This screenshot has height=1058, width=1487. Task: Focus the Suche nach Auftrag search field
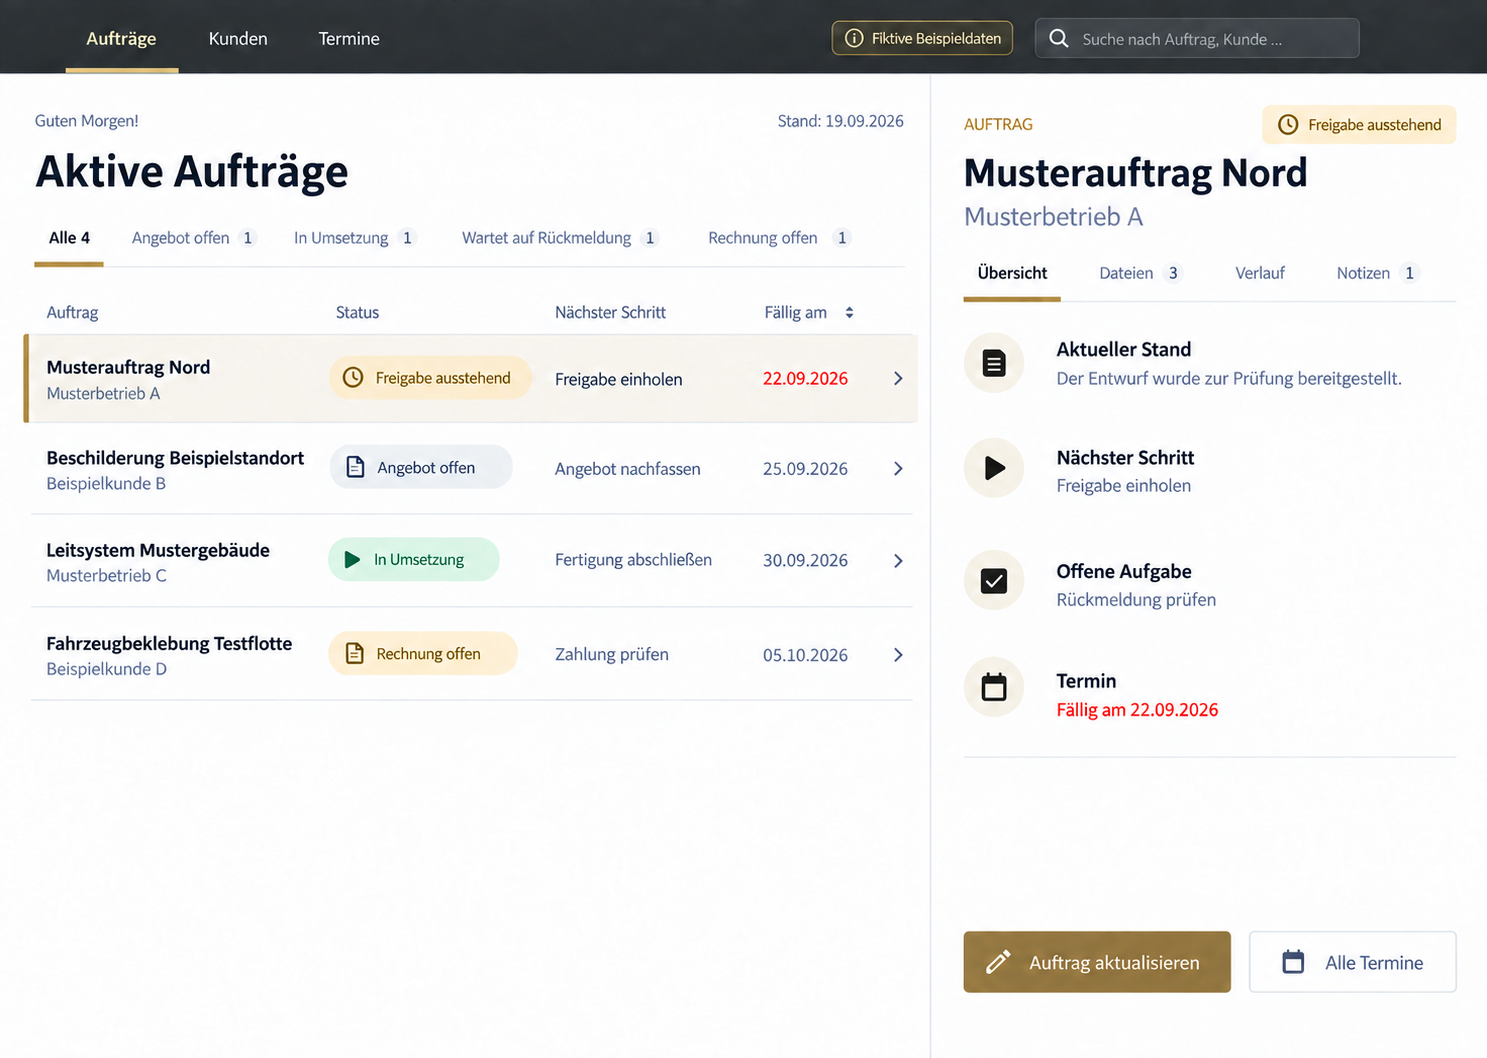click(x=1197, y=39)
